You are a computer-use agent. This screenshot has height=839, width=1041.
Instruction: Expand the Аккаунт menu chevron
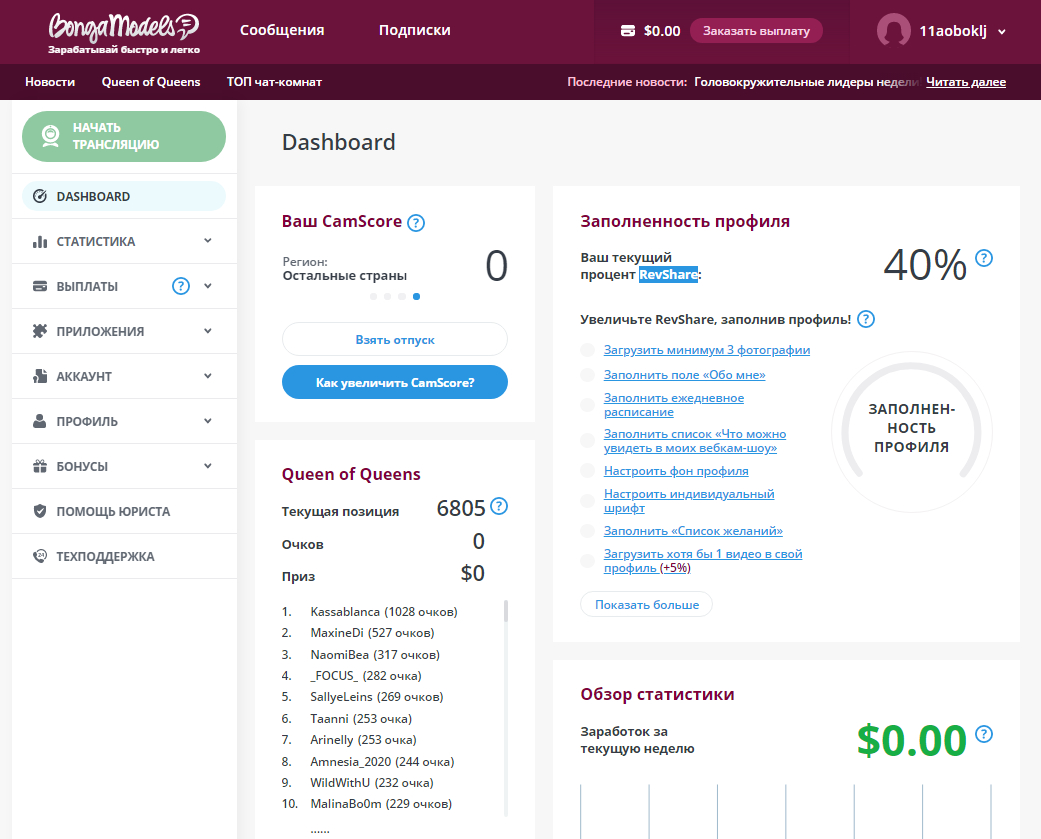point(208,376)
